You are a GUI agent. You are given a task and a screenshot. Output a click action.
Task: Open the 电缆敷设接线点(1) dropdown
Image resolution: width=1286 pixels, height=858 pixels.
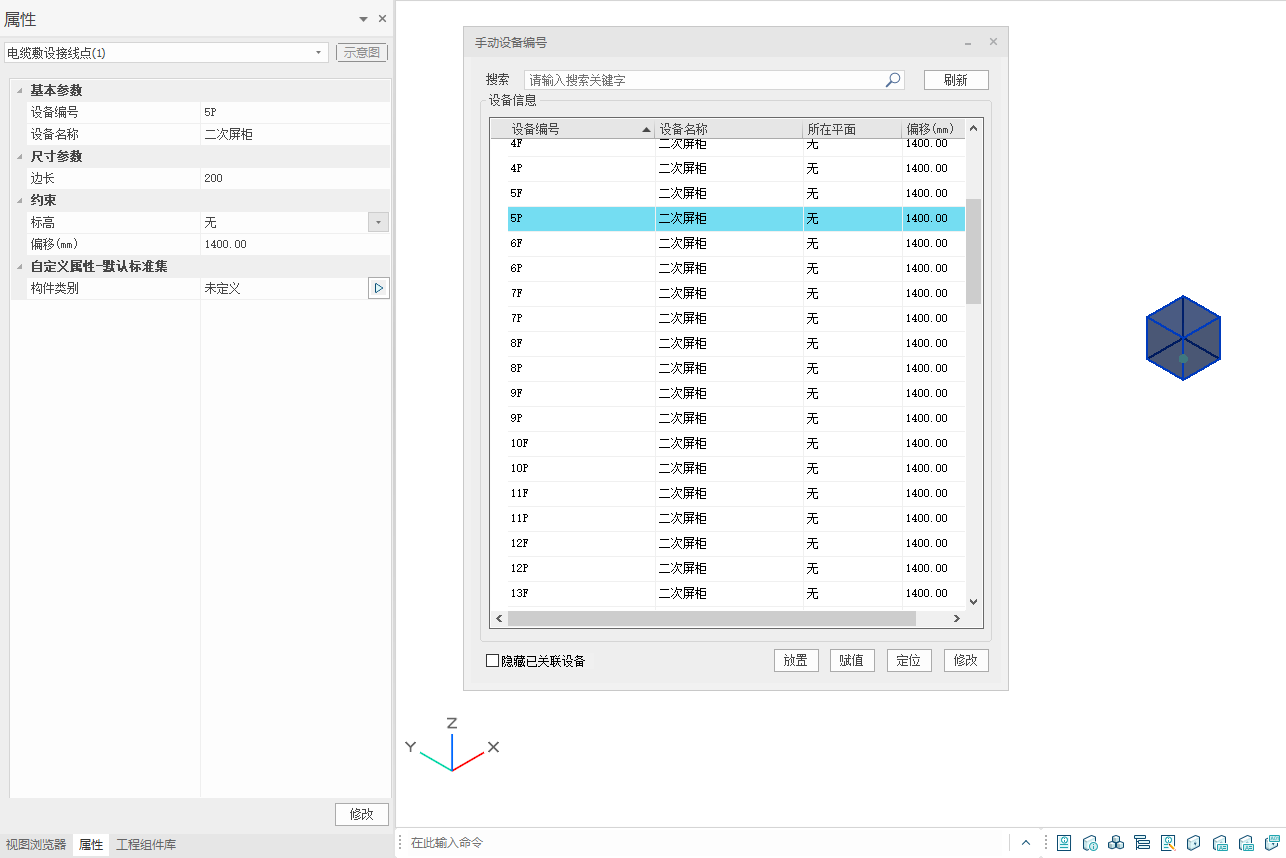[318, 53]
